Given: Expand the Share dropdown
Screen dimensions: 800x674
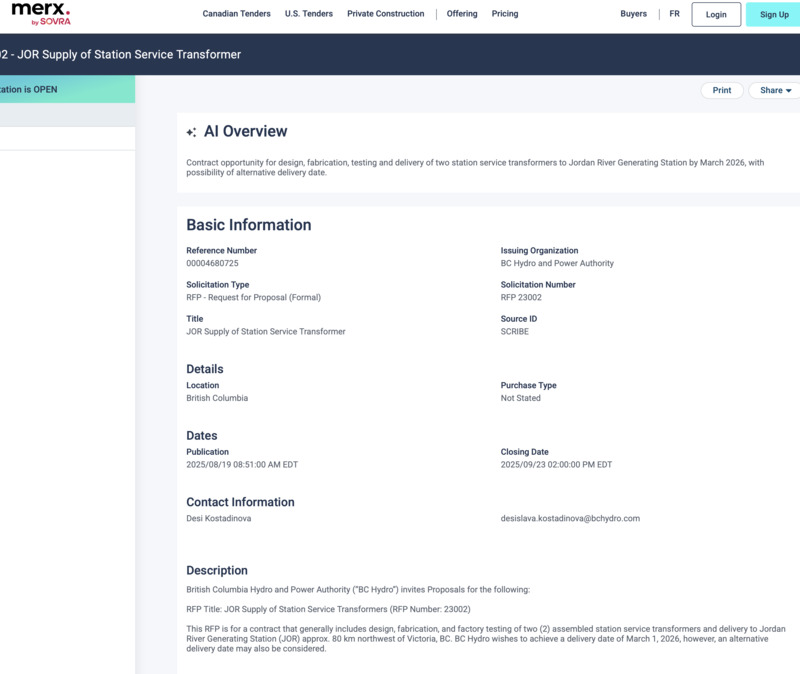Looking at the screenshot, I should (x=774, y=90).
